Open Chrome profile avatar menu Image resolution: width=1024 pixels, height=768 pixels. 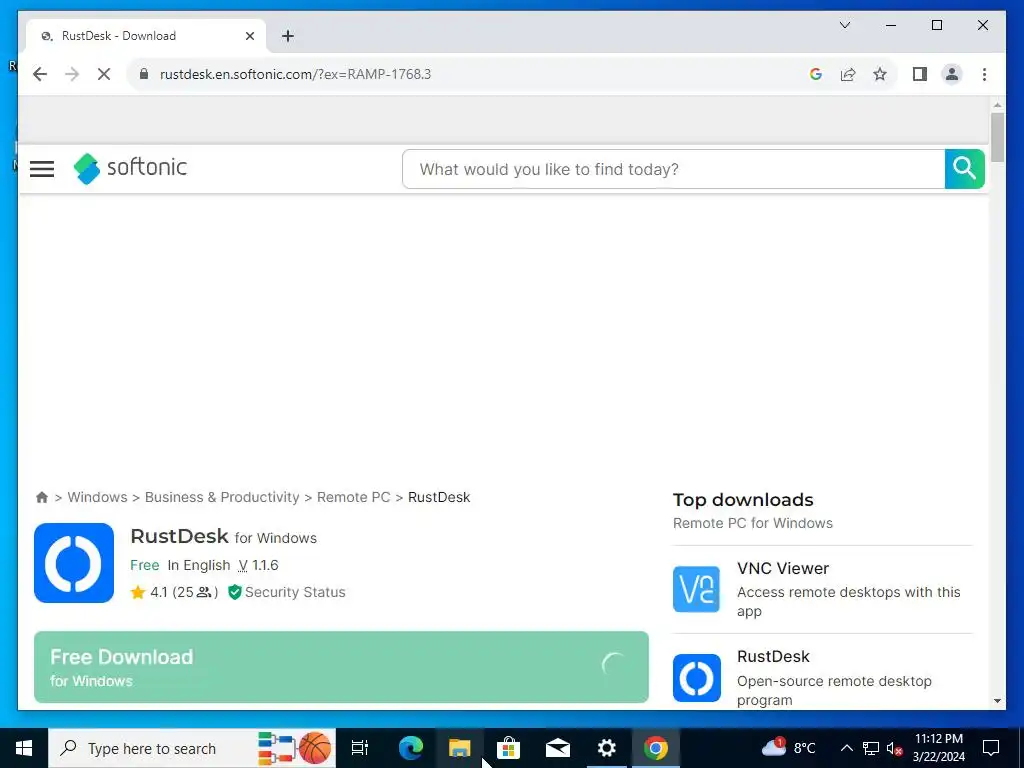click(x=952, y=74)
